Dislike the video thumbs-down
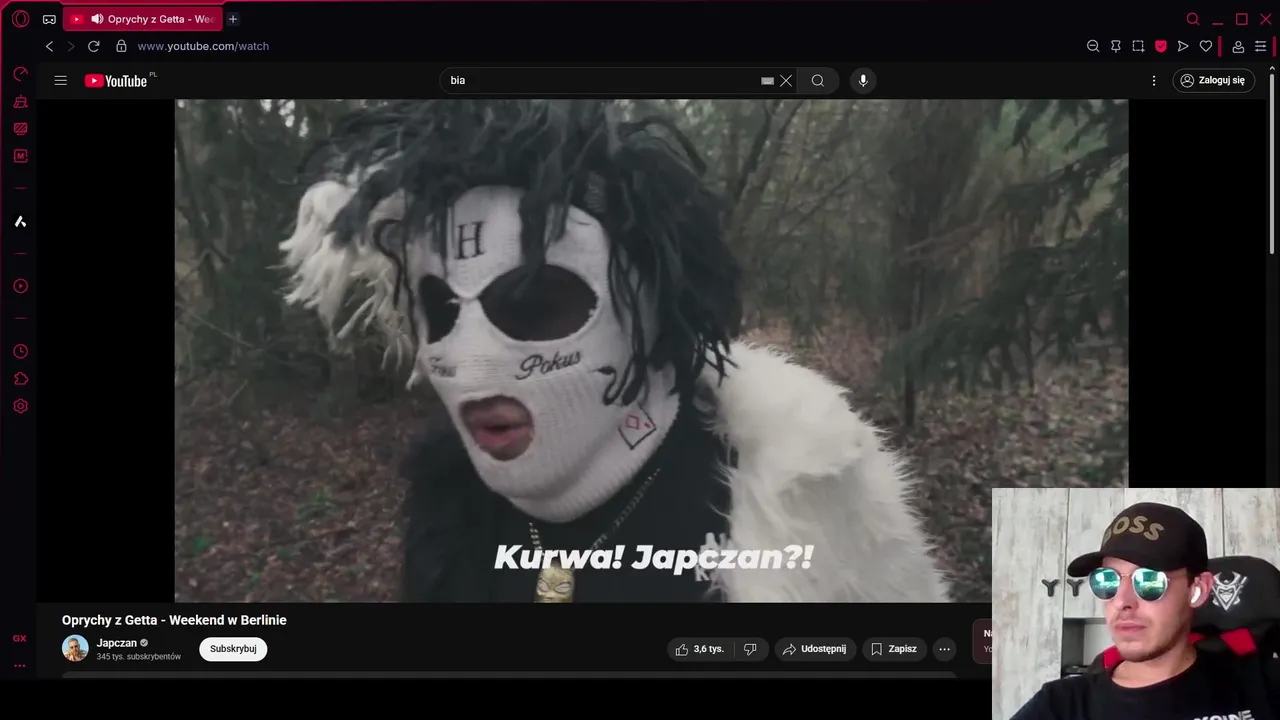 coord(750,649)
